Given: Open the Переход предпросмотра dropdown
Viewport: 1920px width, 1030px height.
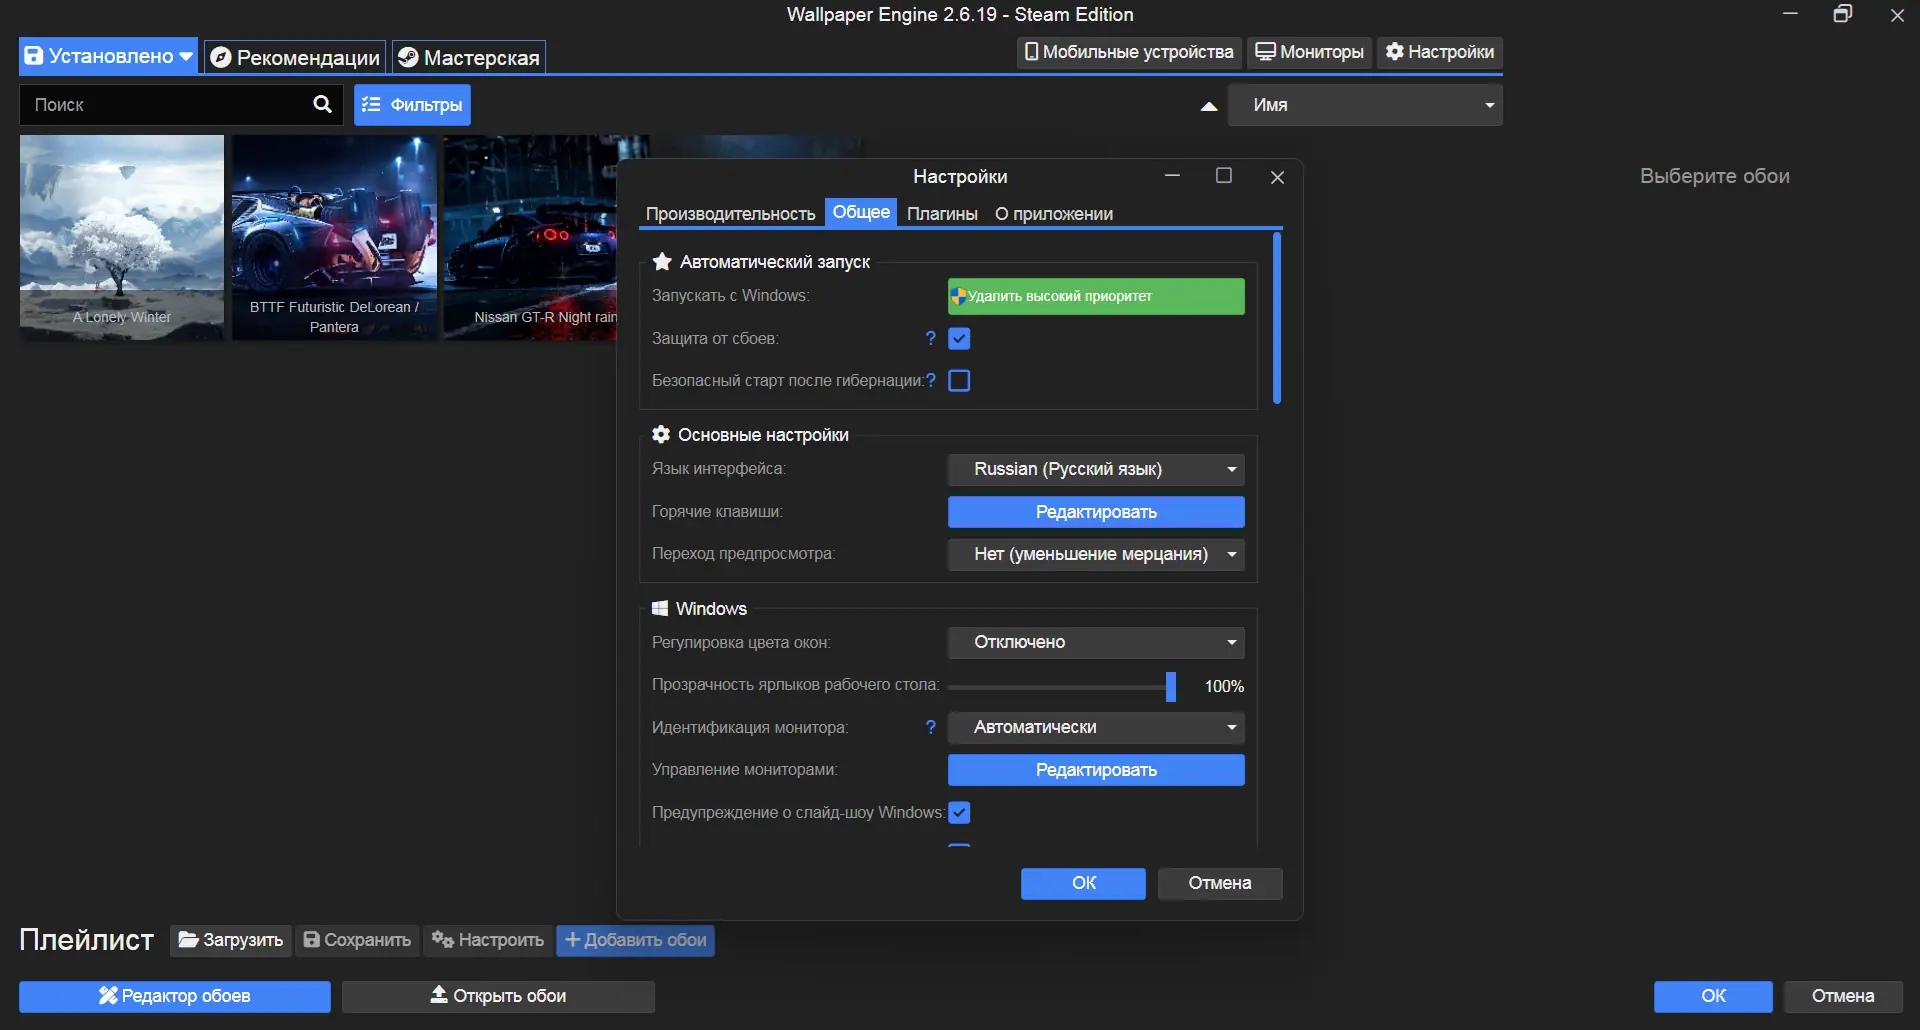Looking at the screenshot, I should point(1096,554).
